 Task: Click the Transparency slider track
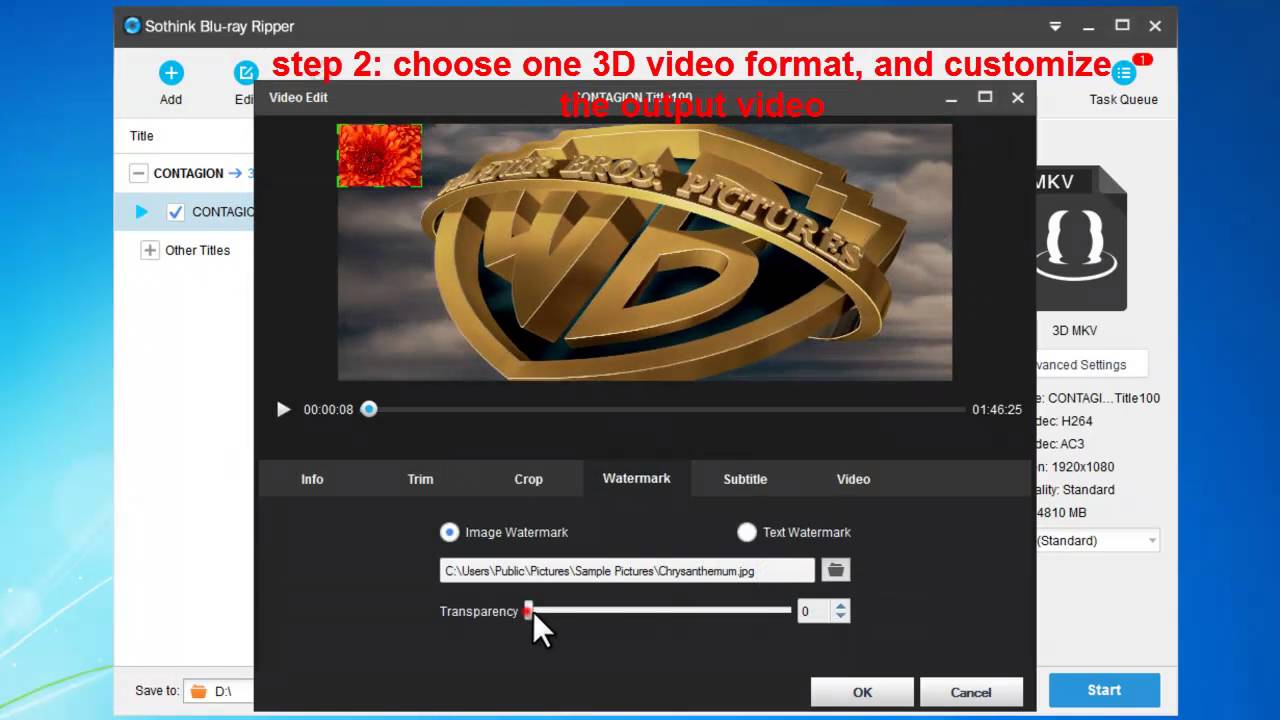point(659,610)
